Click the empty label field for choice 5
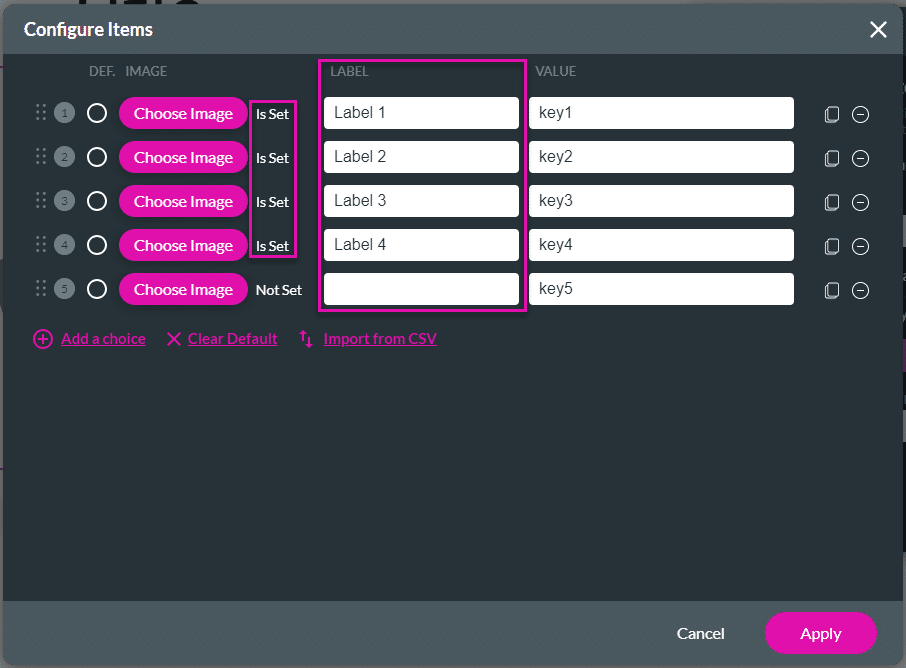Screen dimensions: 906x668 pyautogui.click(x=420, y=289)
